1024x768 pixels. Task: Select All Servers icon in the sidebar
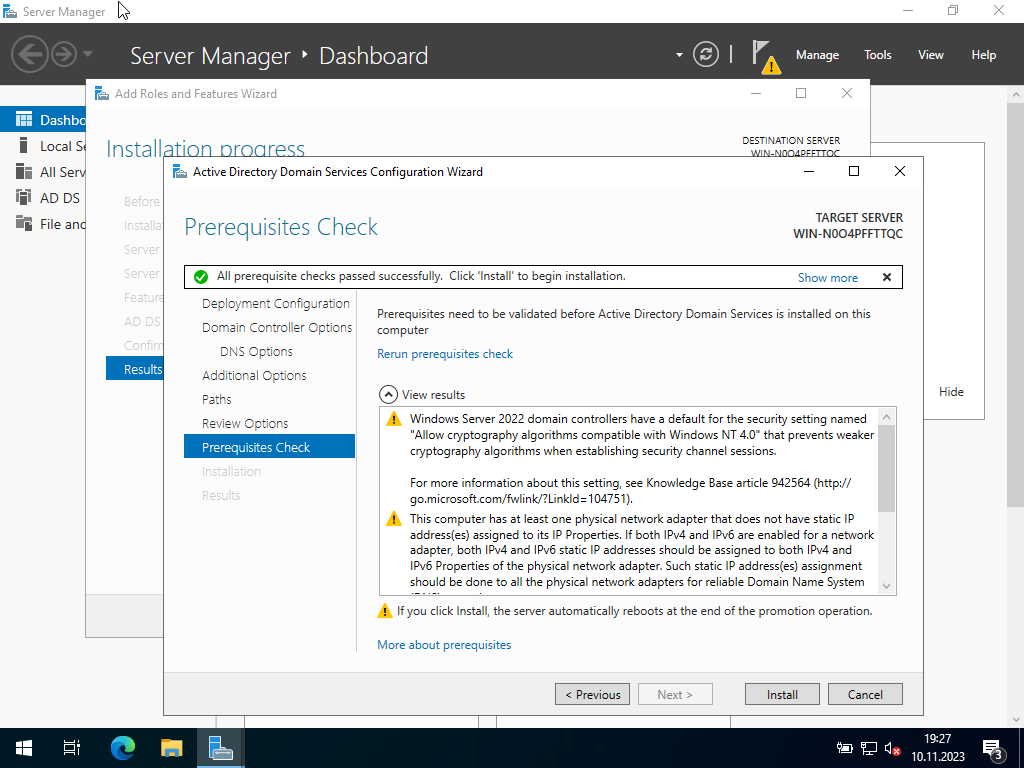coord(24,172)
